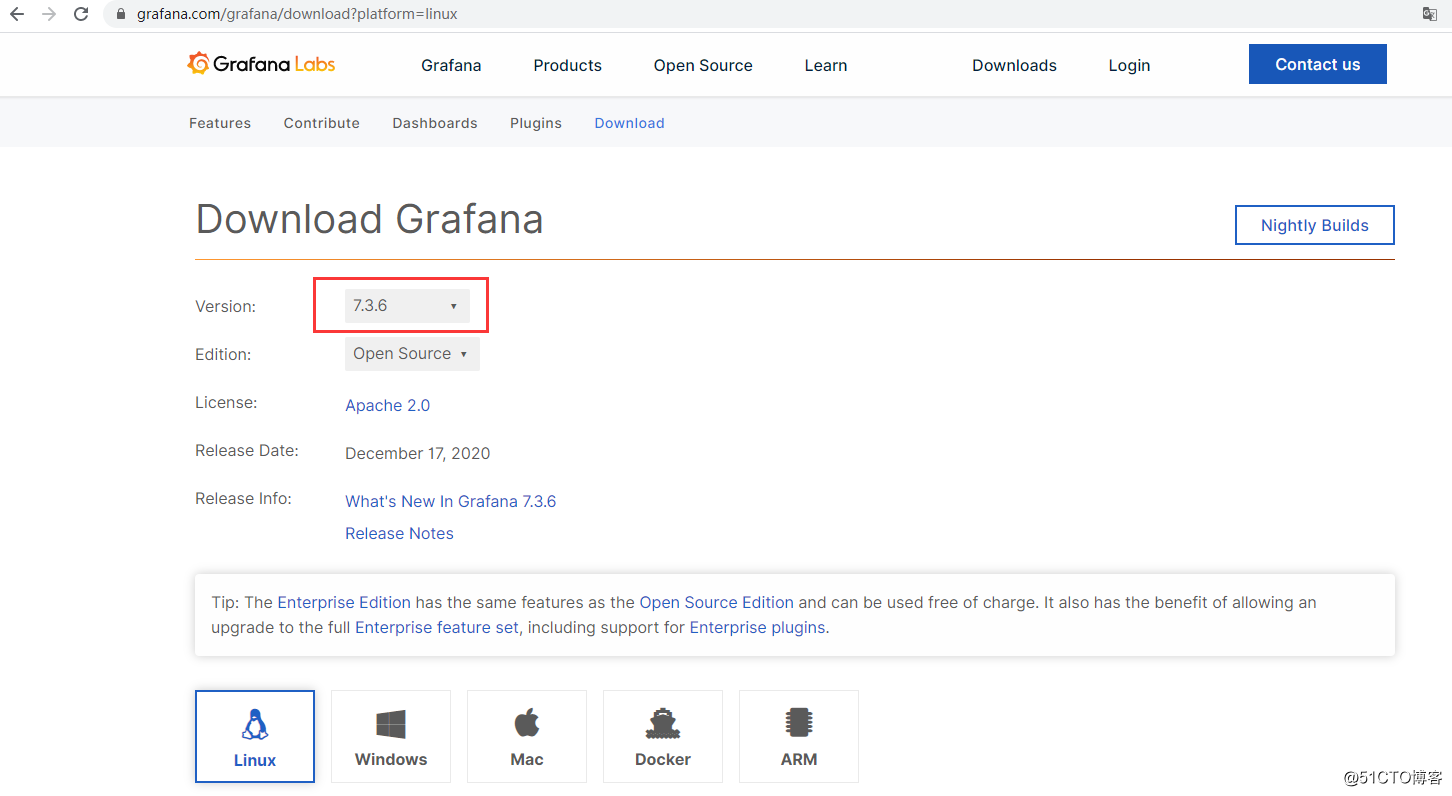Click the Apple Mac icon
The height and width of the screenshot is (796, 1452).
527,722
